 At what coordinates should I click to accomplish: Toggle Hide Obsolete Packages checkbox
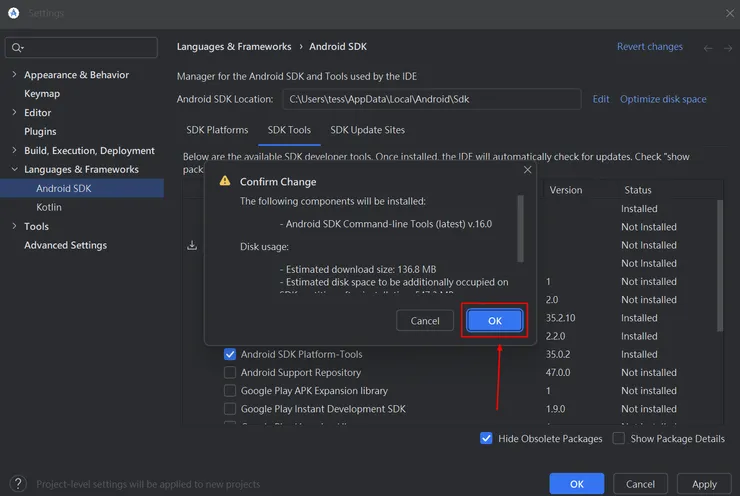(486, 438)
